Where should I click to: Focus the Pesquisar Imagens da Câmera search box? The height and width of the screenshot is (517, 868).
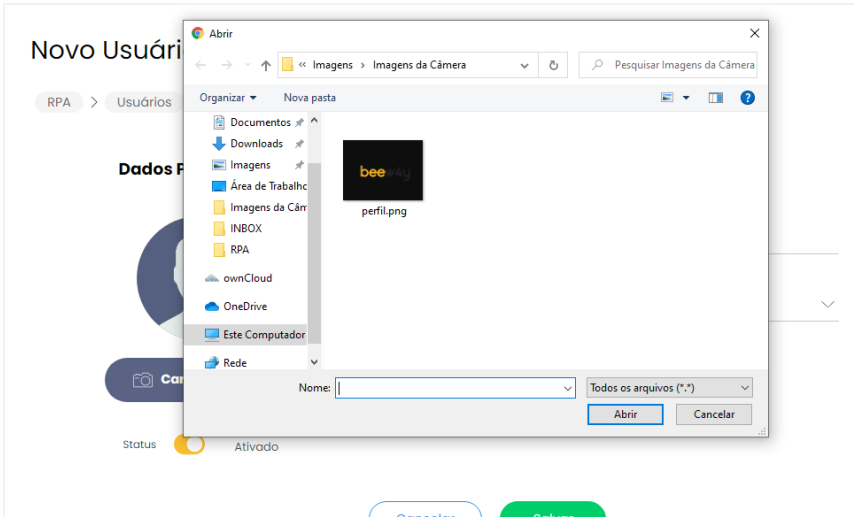tap(668, 65)
